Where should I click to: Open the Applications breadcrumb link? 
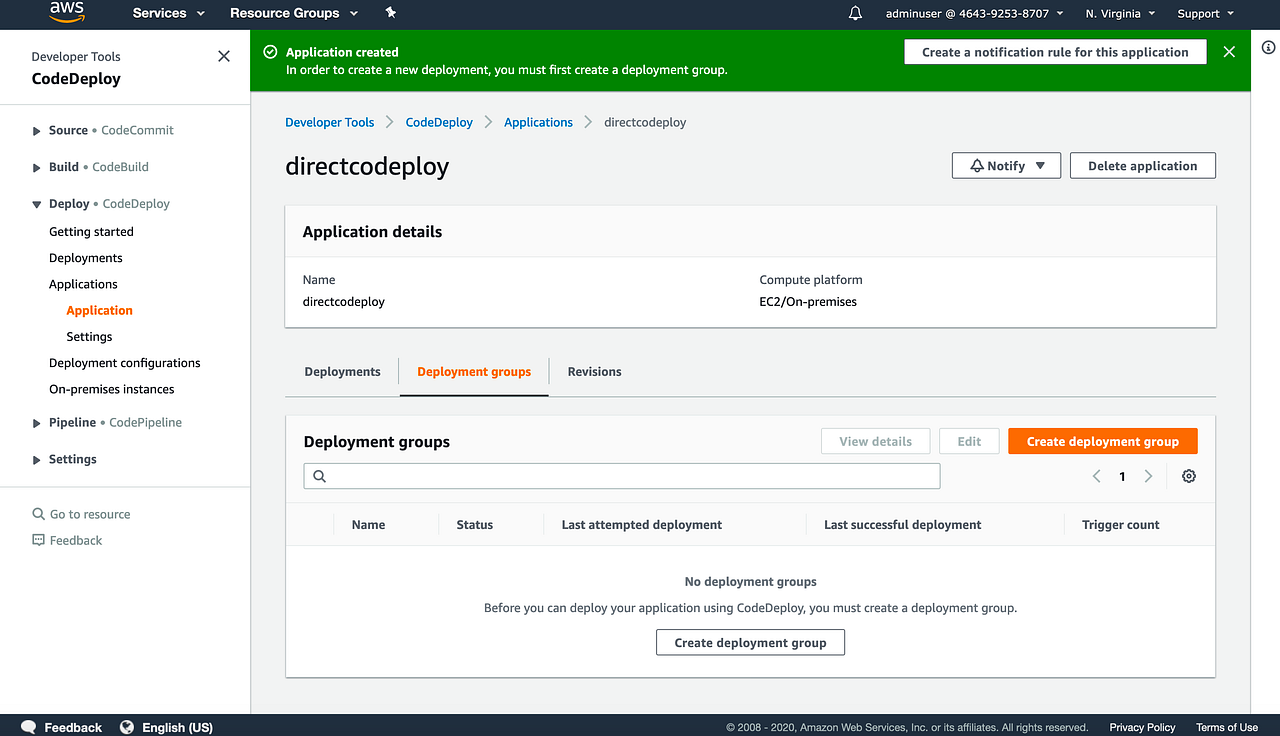pyautogui.click(x=538, y=122)
